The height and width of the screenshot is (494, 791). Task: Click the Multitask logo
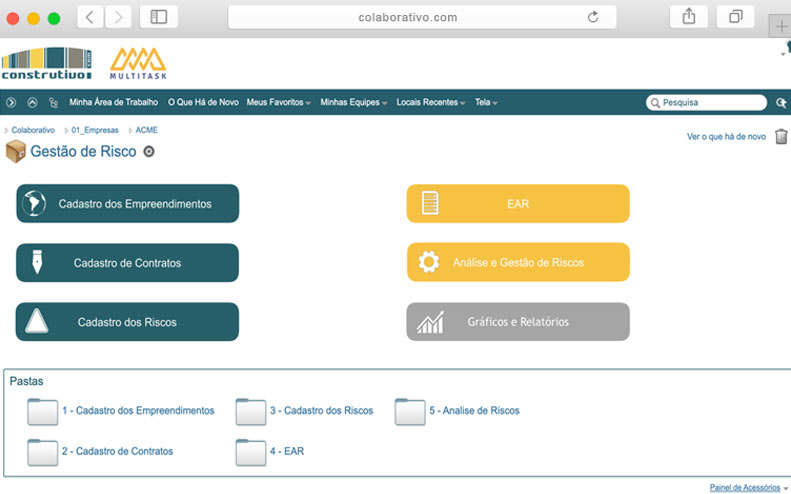tap(138, 64)
